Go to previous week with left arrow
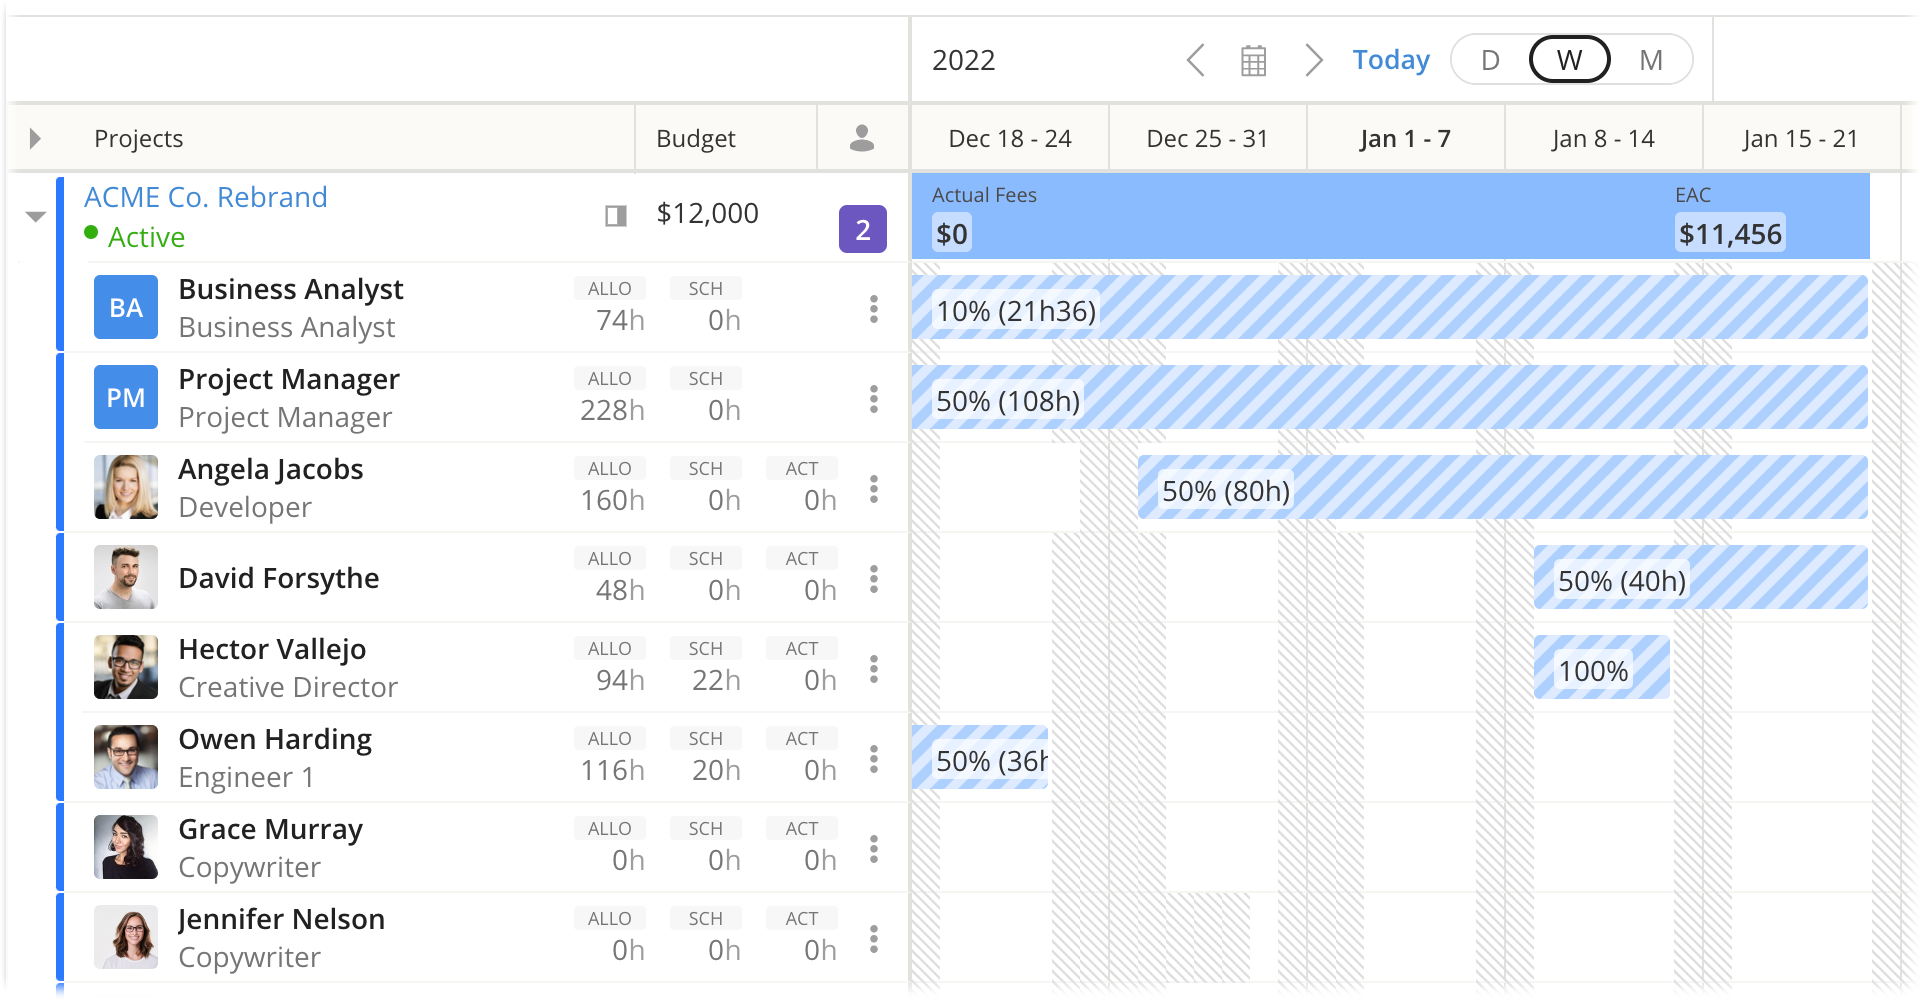The height and width of the screenshot is (1000, 1924). pyautogui.click(x=1195, y=60)
